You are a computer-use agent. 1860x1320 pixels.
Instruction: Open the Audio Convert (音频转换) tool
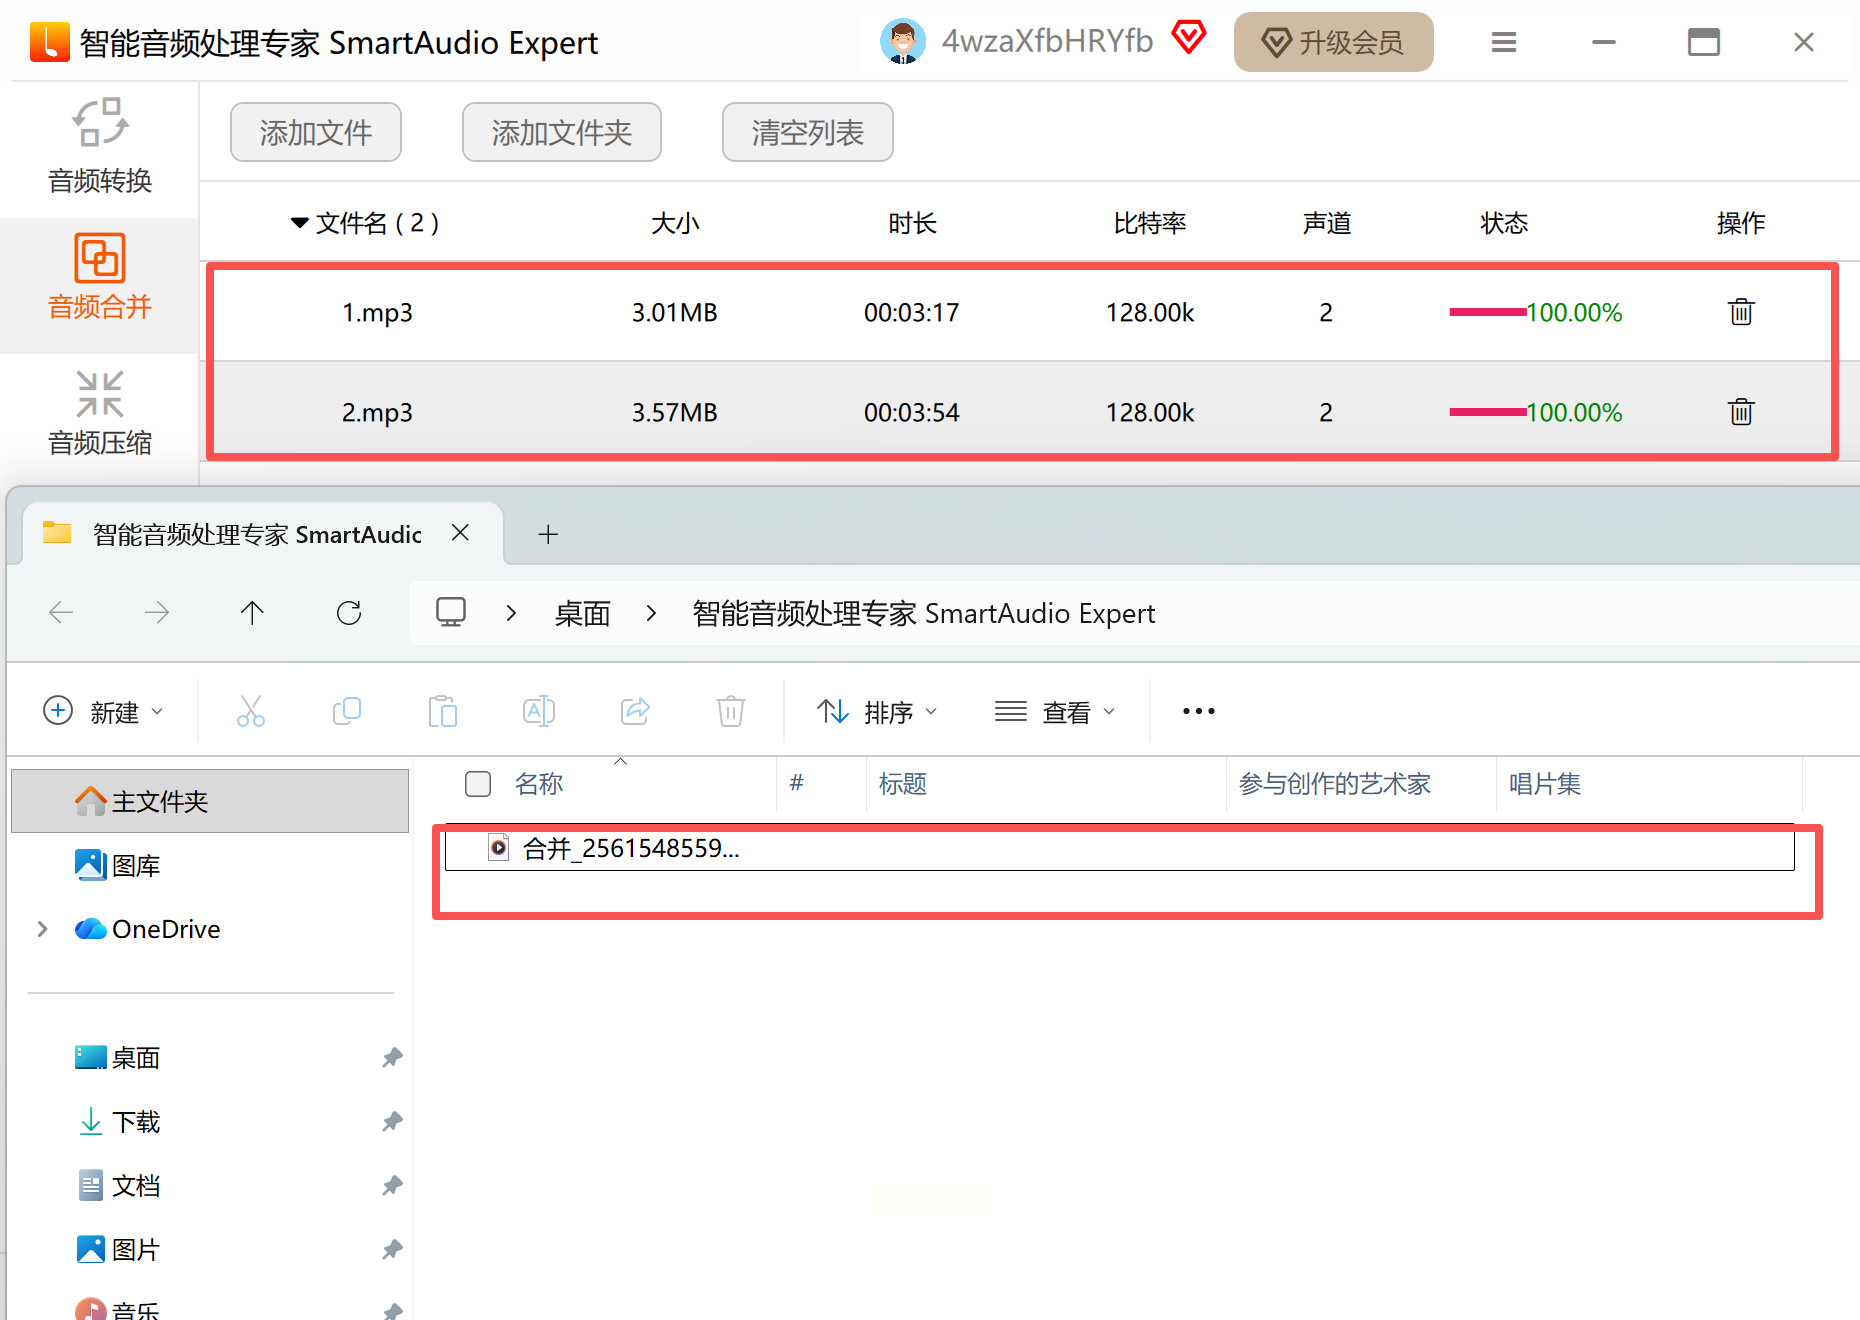coord(100,147)
